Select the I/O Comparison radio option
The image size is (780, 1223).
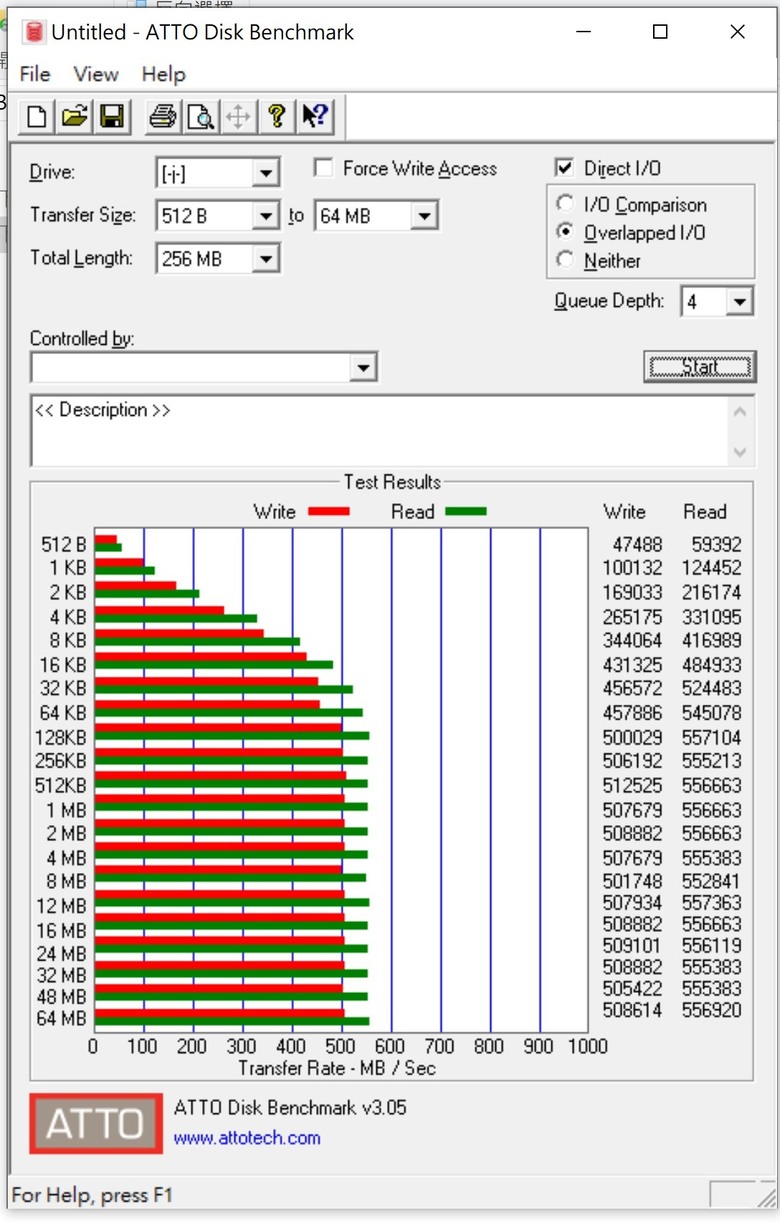pos(565,204)
